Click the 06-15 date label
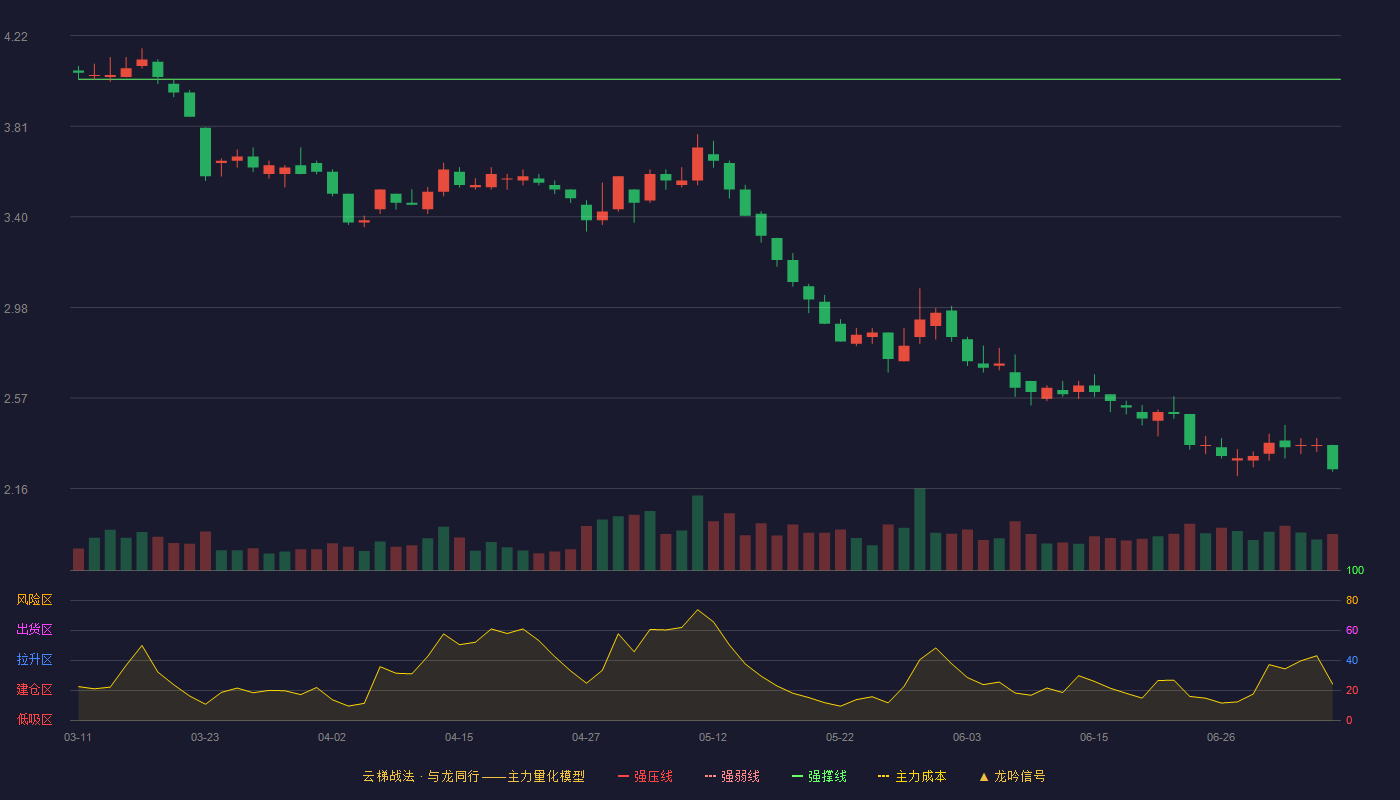The width and height of the screenshot is (1400, 800). point(1094,737)
